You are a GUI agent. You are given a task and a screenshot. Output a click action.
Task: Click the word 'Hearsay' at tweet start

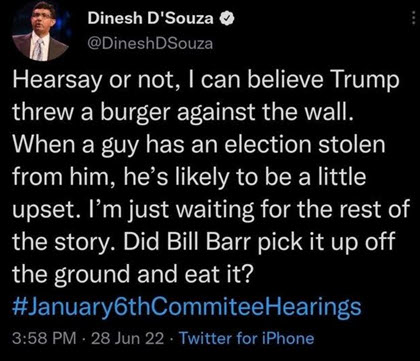(x=56, y=81)
